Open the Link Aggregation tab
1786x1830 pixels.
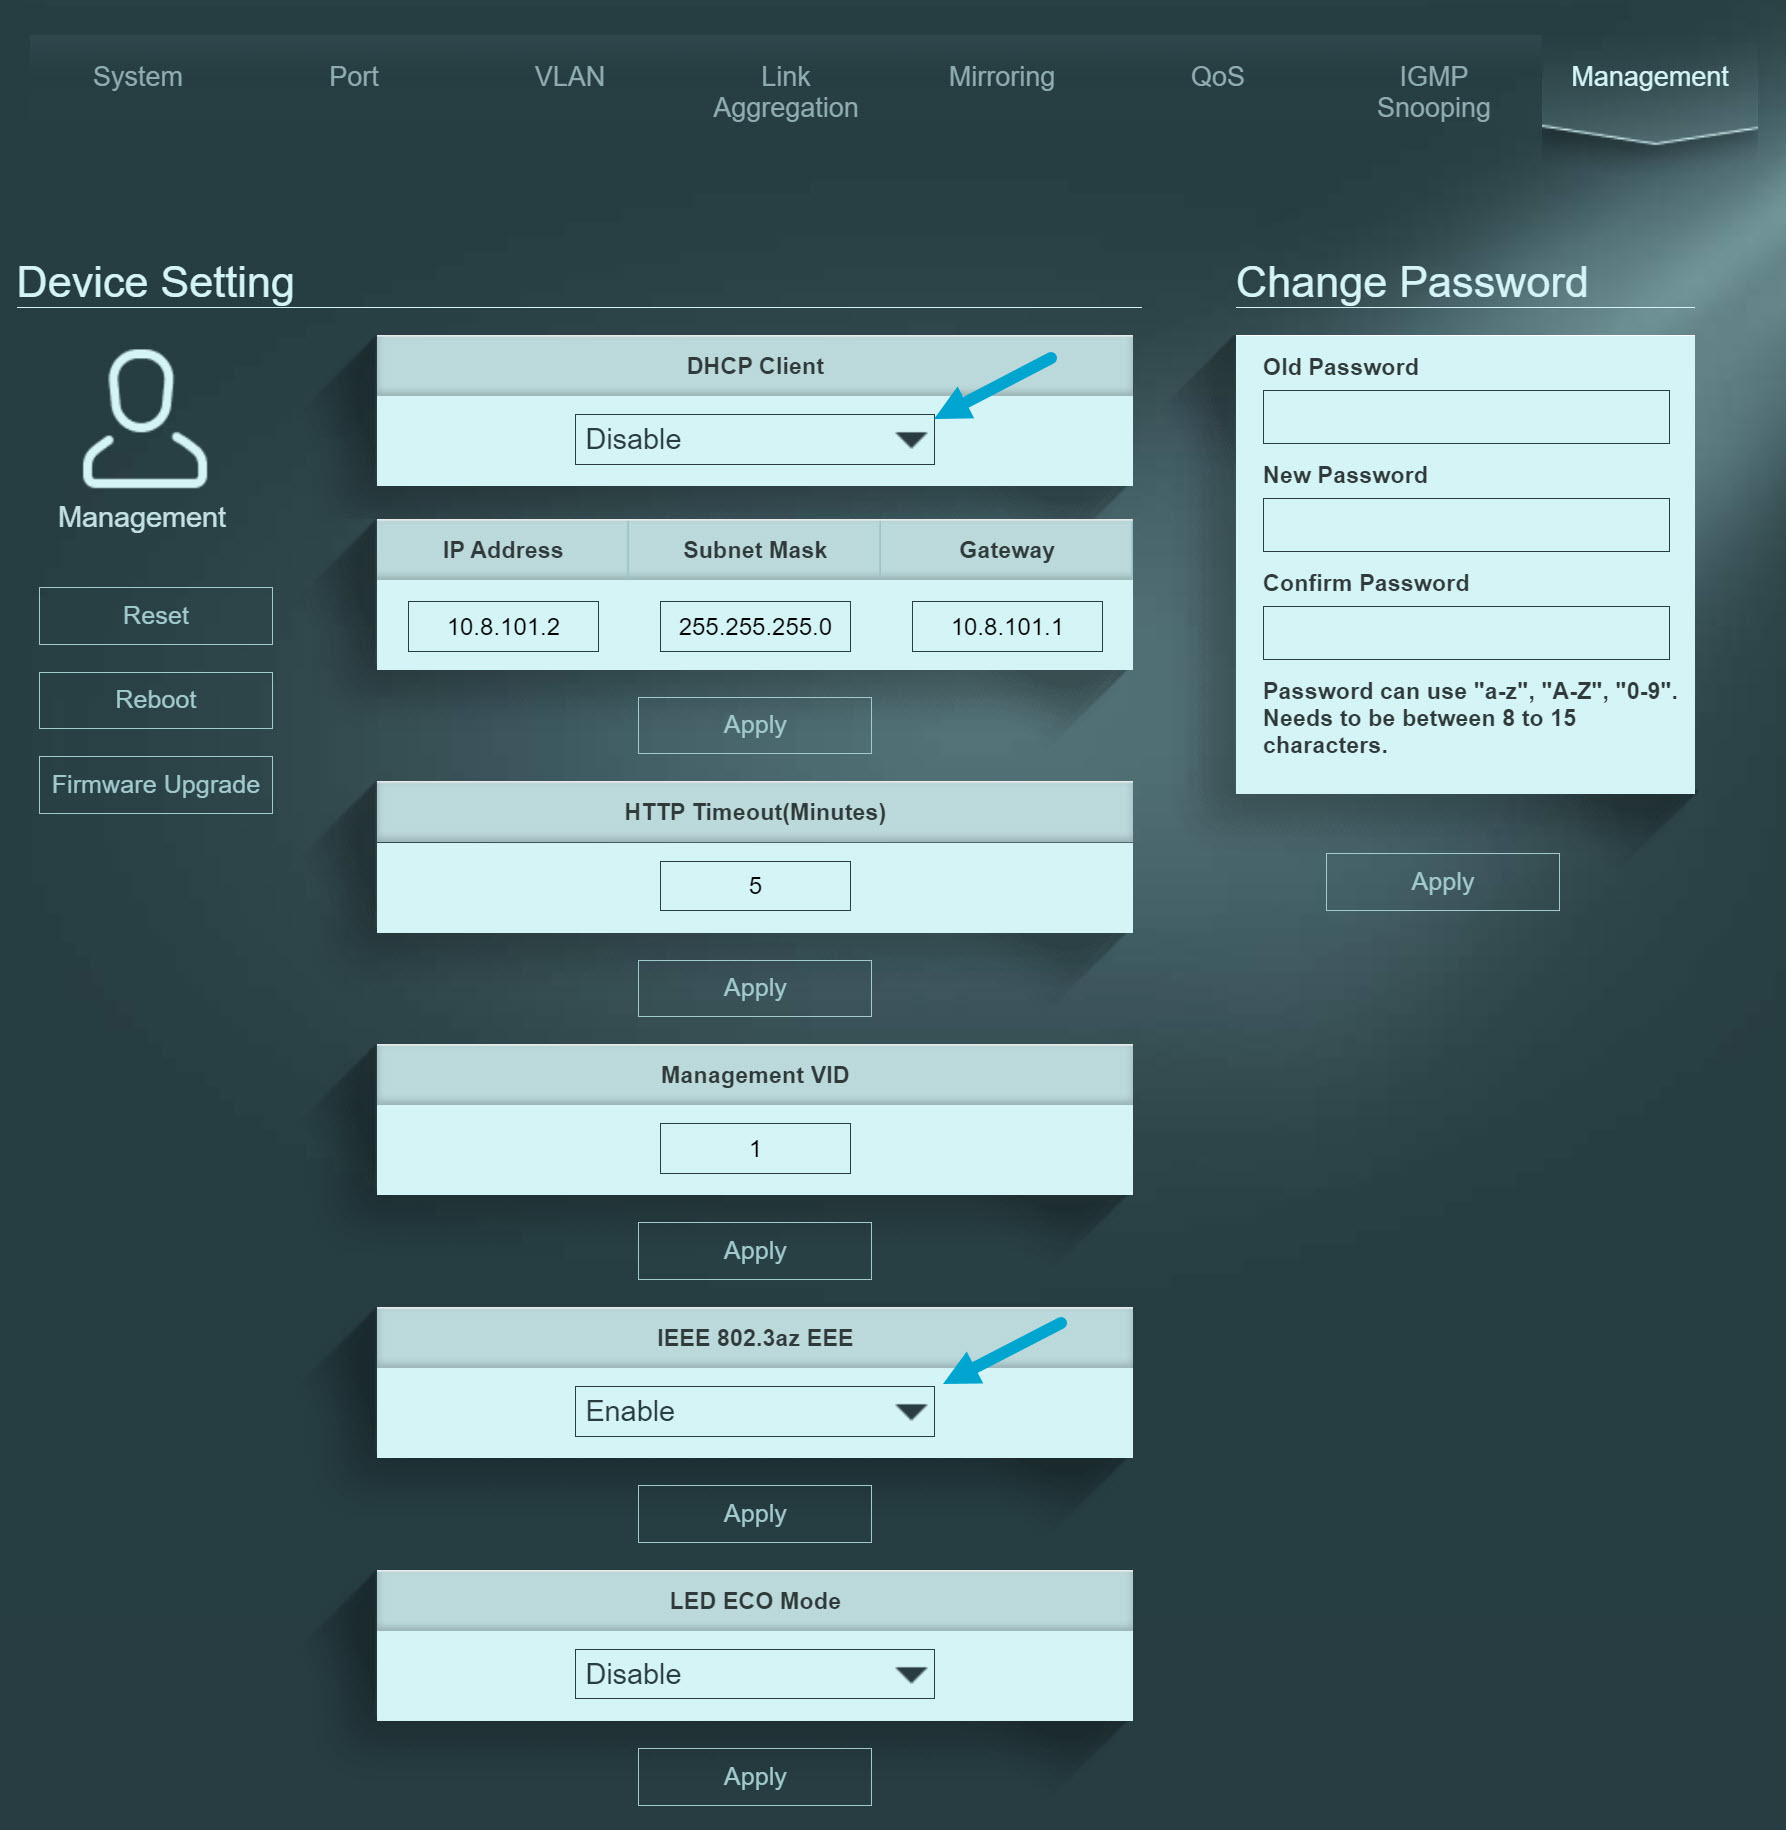pyautogui.click(x=785, y=90)
